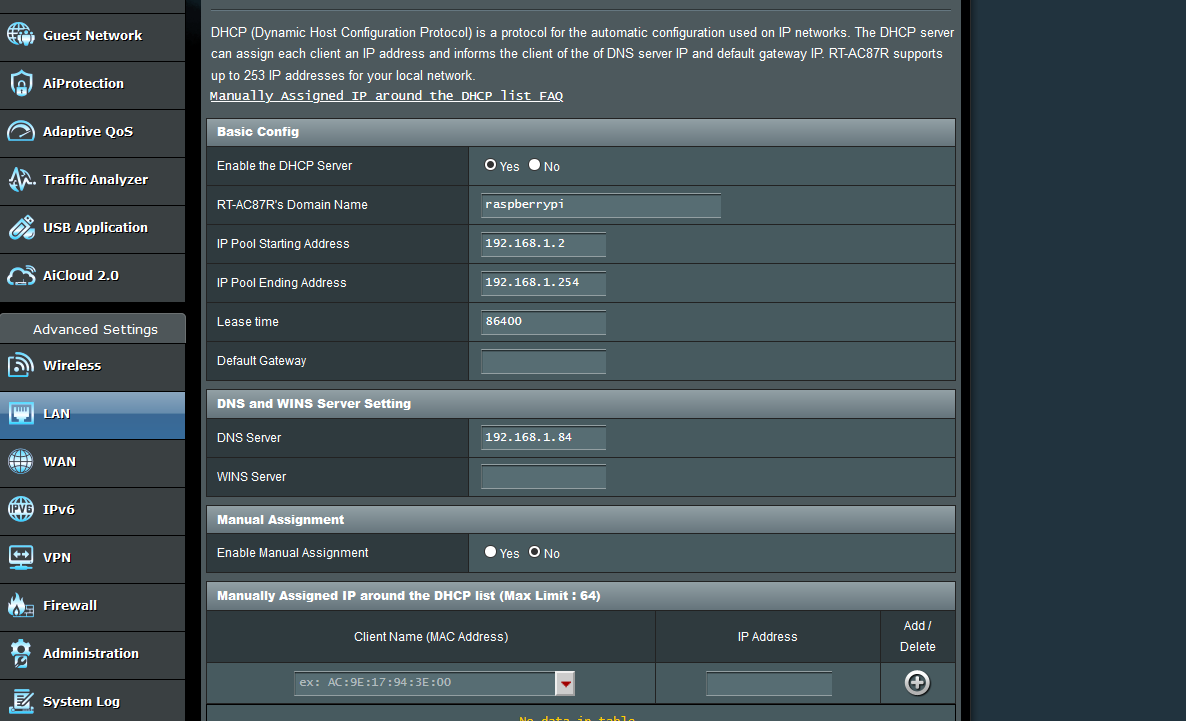Select No for Enable the DHCP Server
The image size is (1186, 721).
(534, 165)
